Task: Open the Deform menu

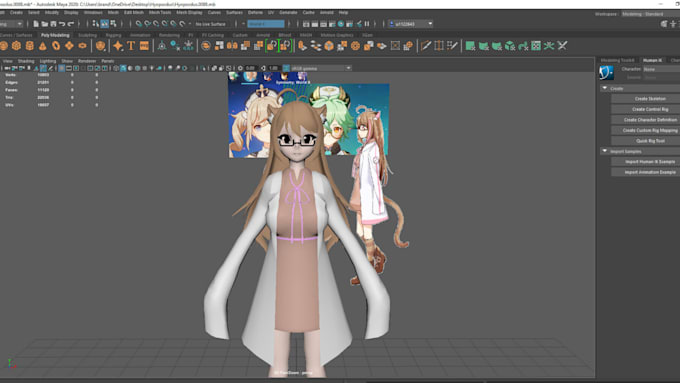Action: point(255,13)
